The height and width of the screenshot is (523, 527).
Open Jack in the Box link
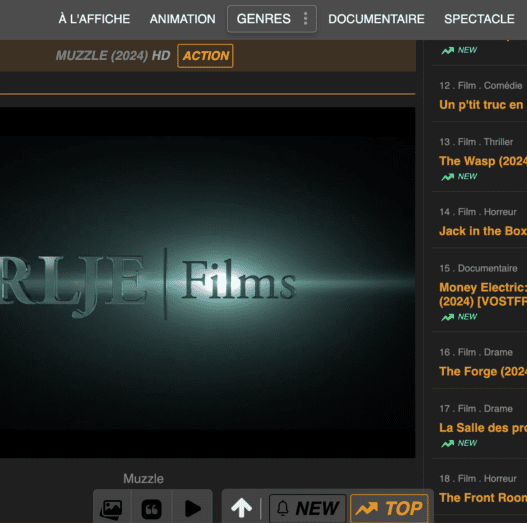(x=483, y=231)
